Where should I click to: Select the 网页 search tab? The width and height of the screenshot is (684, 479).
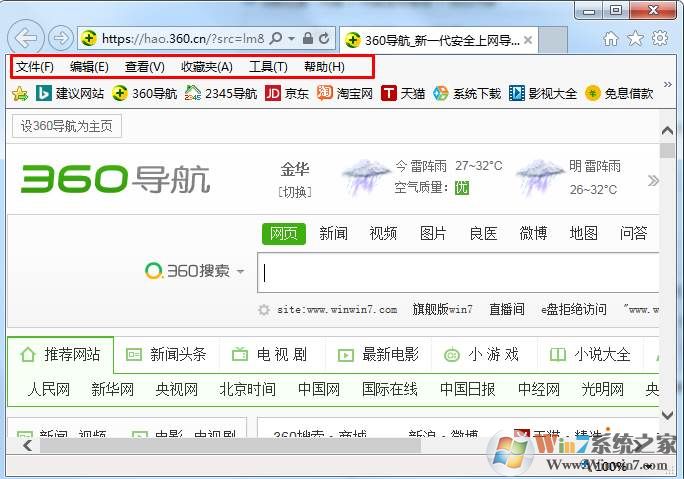tap(284, 234)
